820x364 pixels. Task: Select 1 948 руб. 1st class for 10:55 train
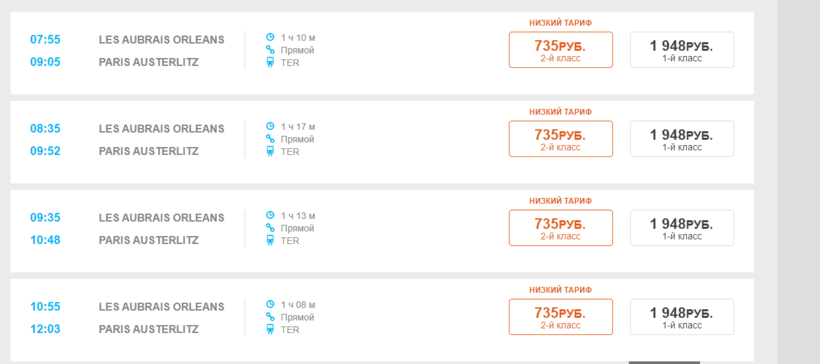coord(682,316)
